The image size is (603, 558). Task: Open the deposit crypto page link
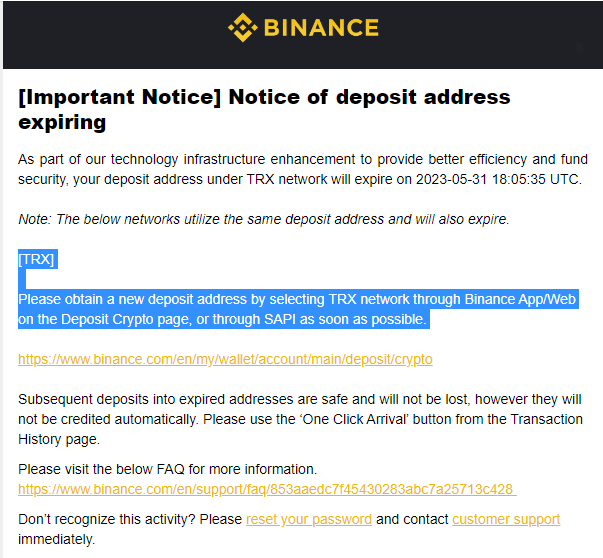pyautogui.click(x=225, y=359)
